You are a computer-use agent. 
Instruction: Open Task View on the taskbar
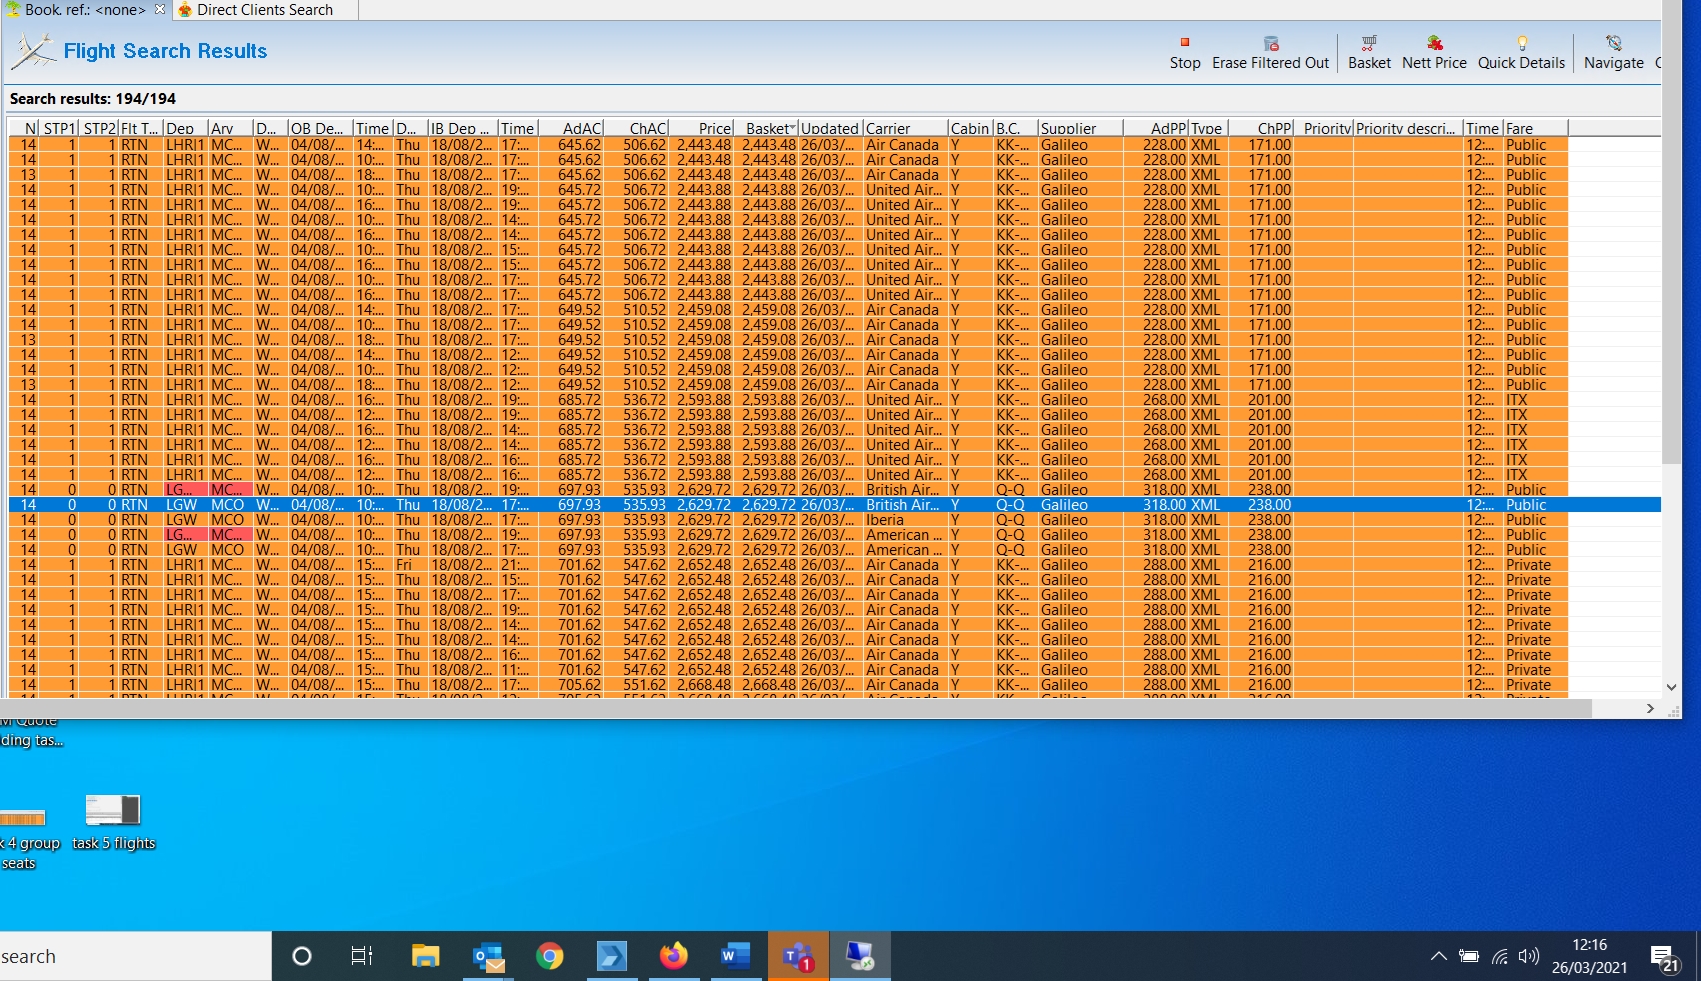[x=362, y=957]
